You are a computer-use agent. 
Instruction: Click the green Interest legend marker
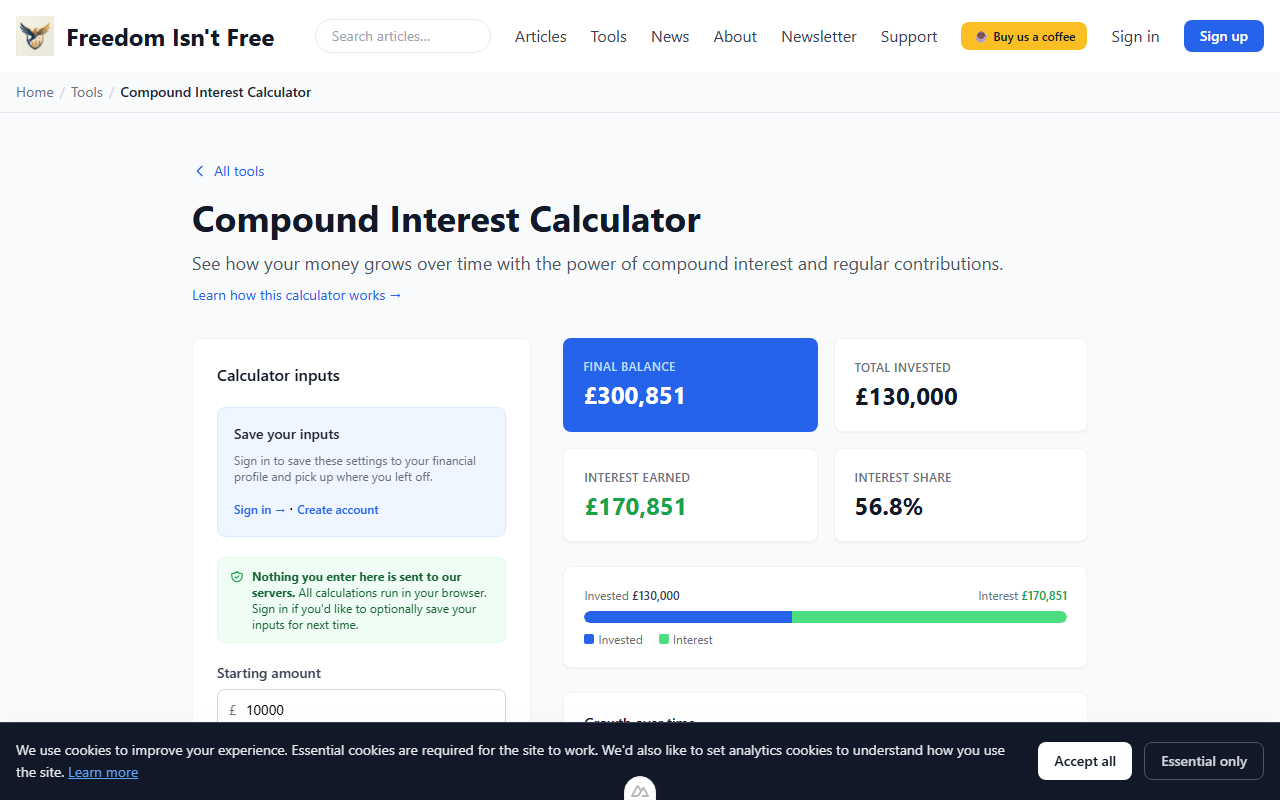(x=664, y=639)
